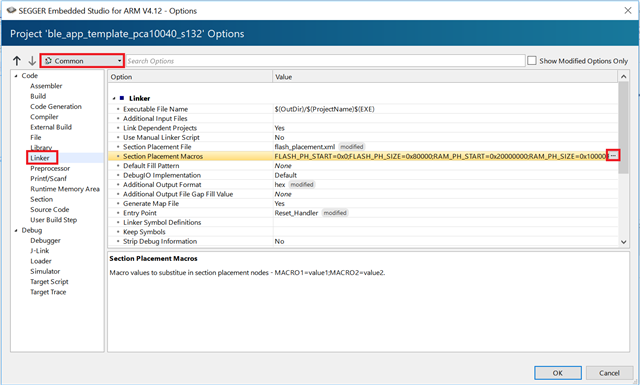Toggle Show Modified Options Only checkbox

pyautogui.click(x=532, y=60)
